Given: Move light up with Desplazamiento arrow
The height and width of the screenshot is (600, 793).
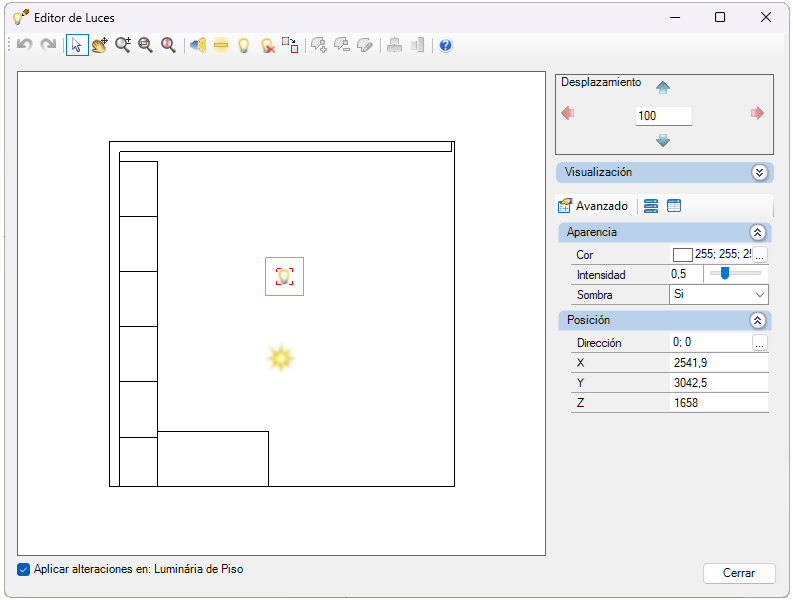Looking at the screenshot, I should [663, 88].
